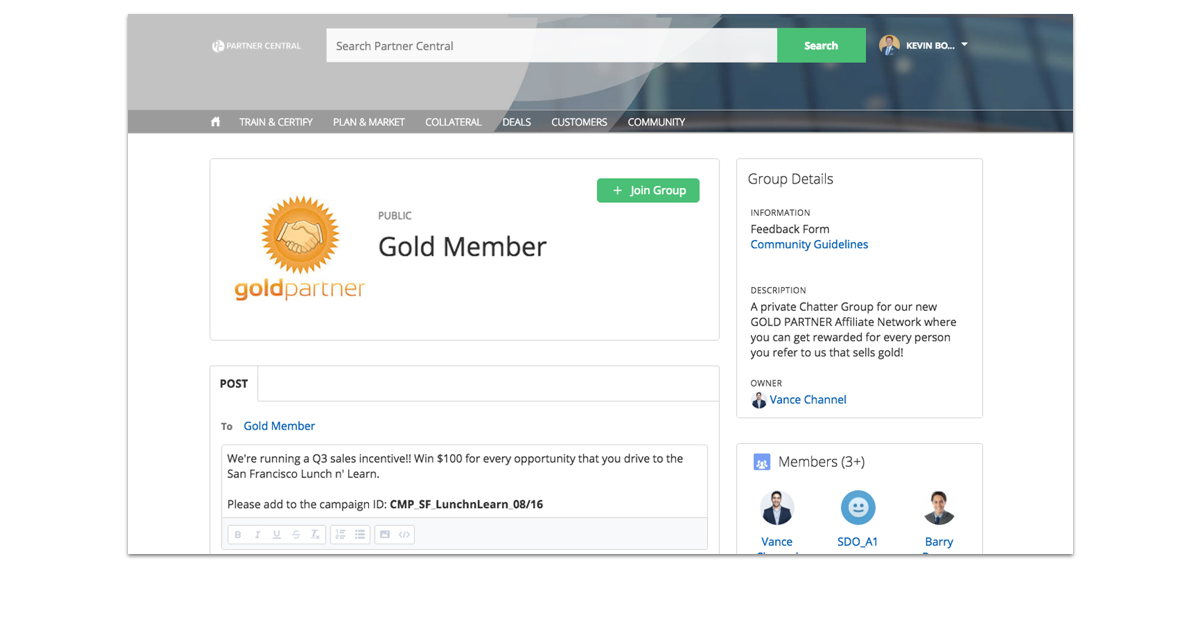Open owner Vance Channel's profile link
Screen dimensions: 1200x640
click(807, 400)
